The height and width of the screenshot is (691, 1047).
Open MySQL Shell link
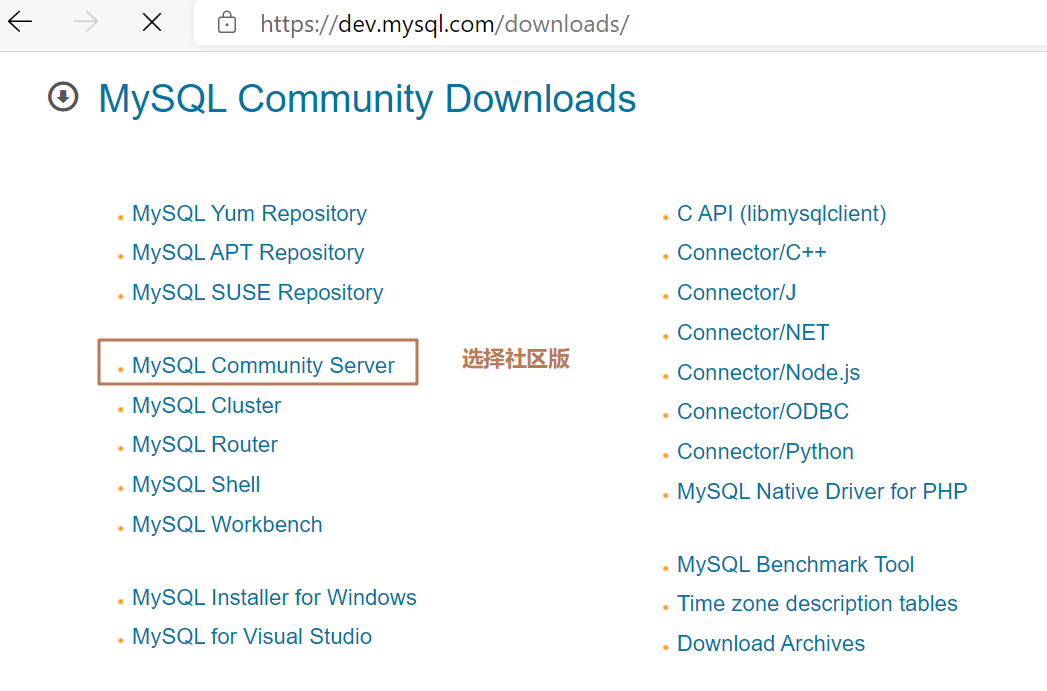tap(196, 484)
